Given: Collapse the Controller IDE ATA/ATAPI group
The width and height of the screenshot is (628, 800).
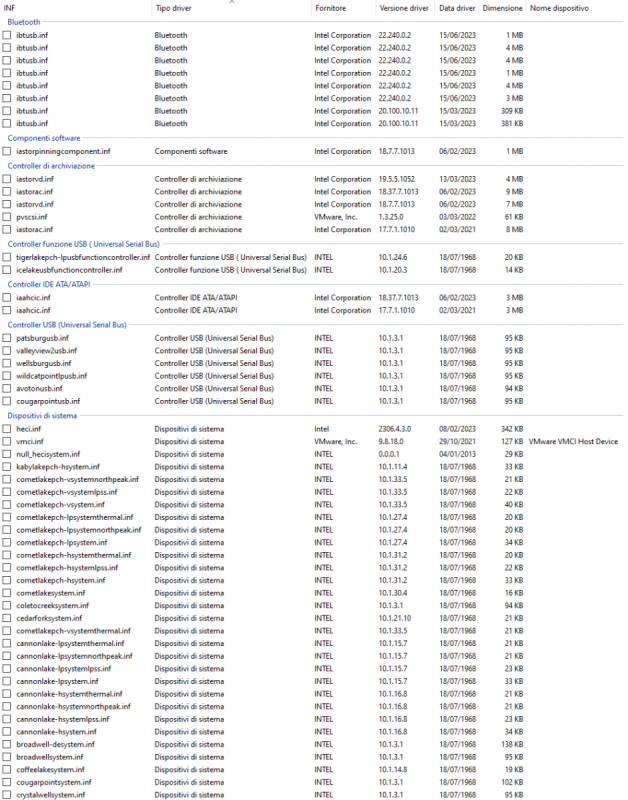Looking at the screenshot, I should tap(49, 284).
